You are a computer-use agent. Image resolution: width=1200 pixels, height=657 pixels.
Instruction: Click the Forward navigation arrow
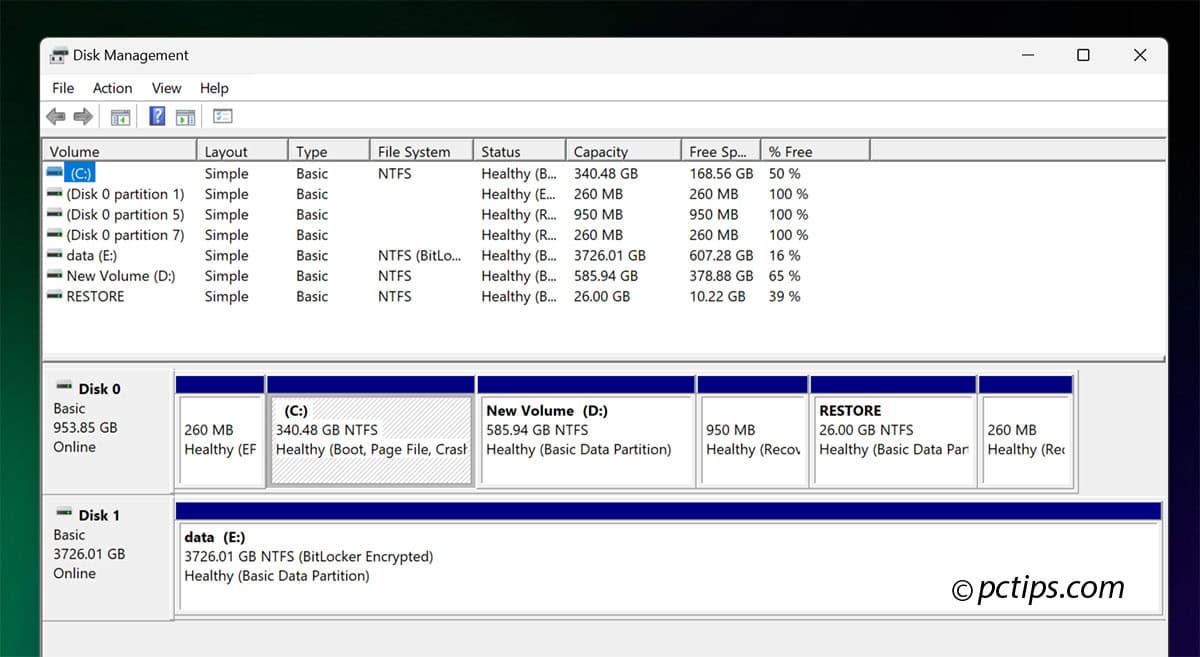click(x=84, y=116)
